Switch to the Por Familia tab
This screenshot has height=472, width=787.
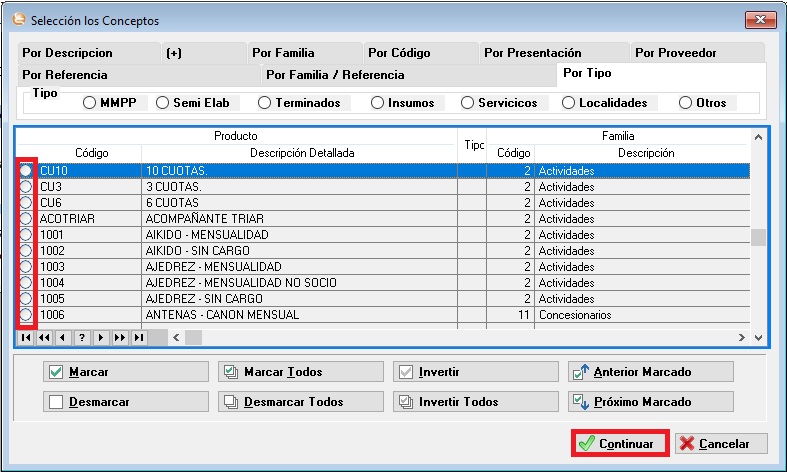[x=283, y=53]
